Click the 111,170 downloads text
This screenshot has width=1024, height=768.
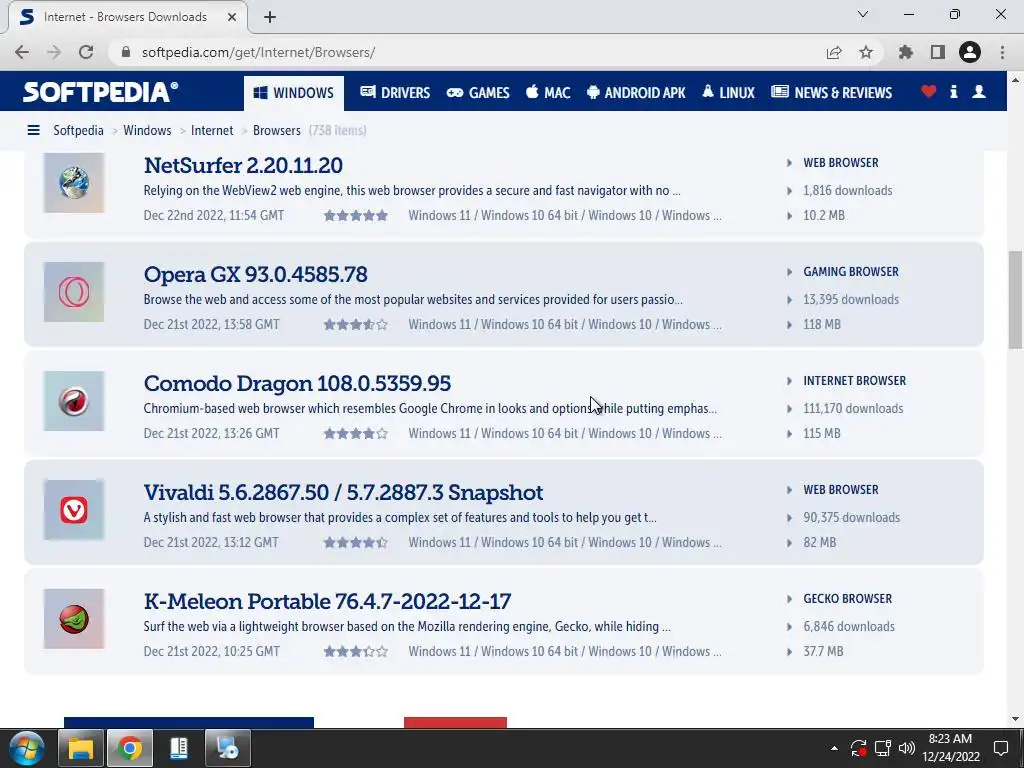point(853,409)
